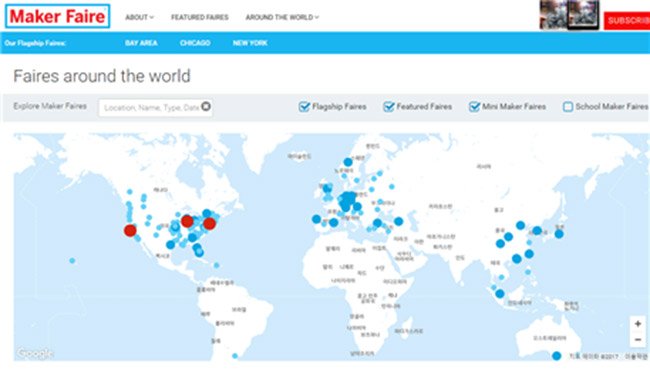The image size is (650, 370).
Task: Clear the Explore Maker Faires search field
Action: [206, 106]
